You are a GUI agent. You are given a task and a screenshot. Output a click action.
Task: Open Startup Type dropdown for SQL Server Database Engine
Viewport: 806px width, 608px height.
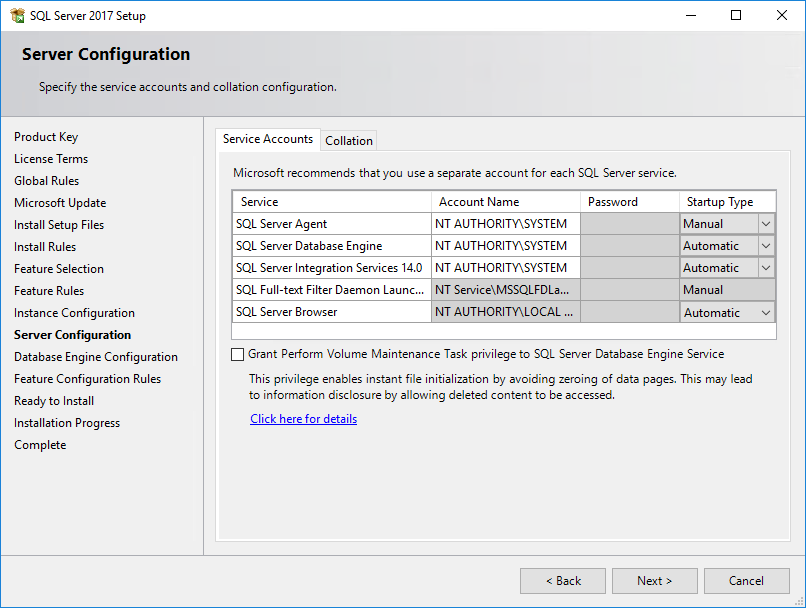(766, 246)
